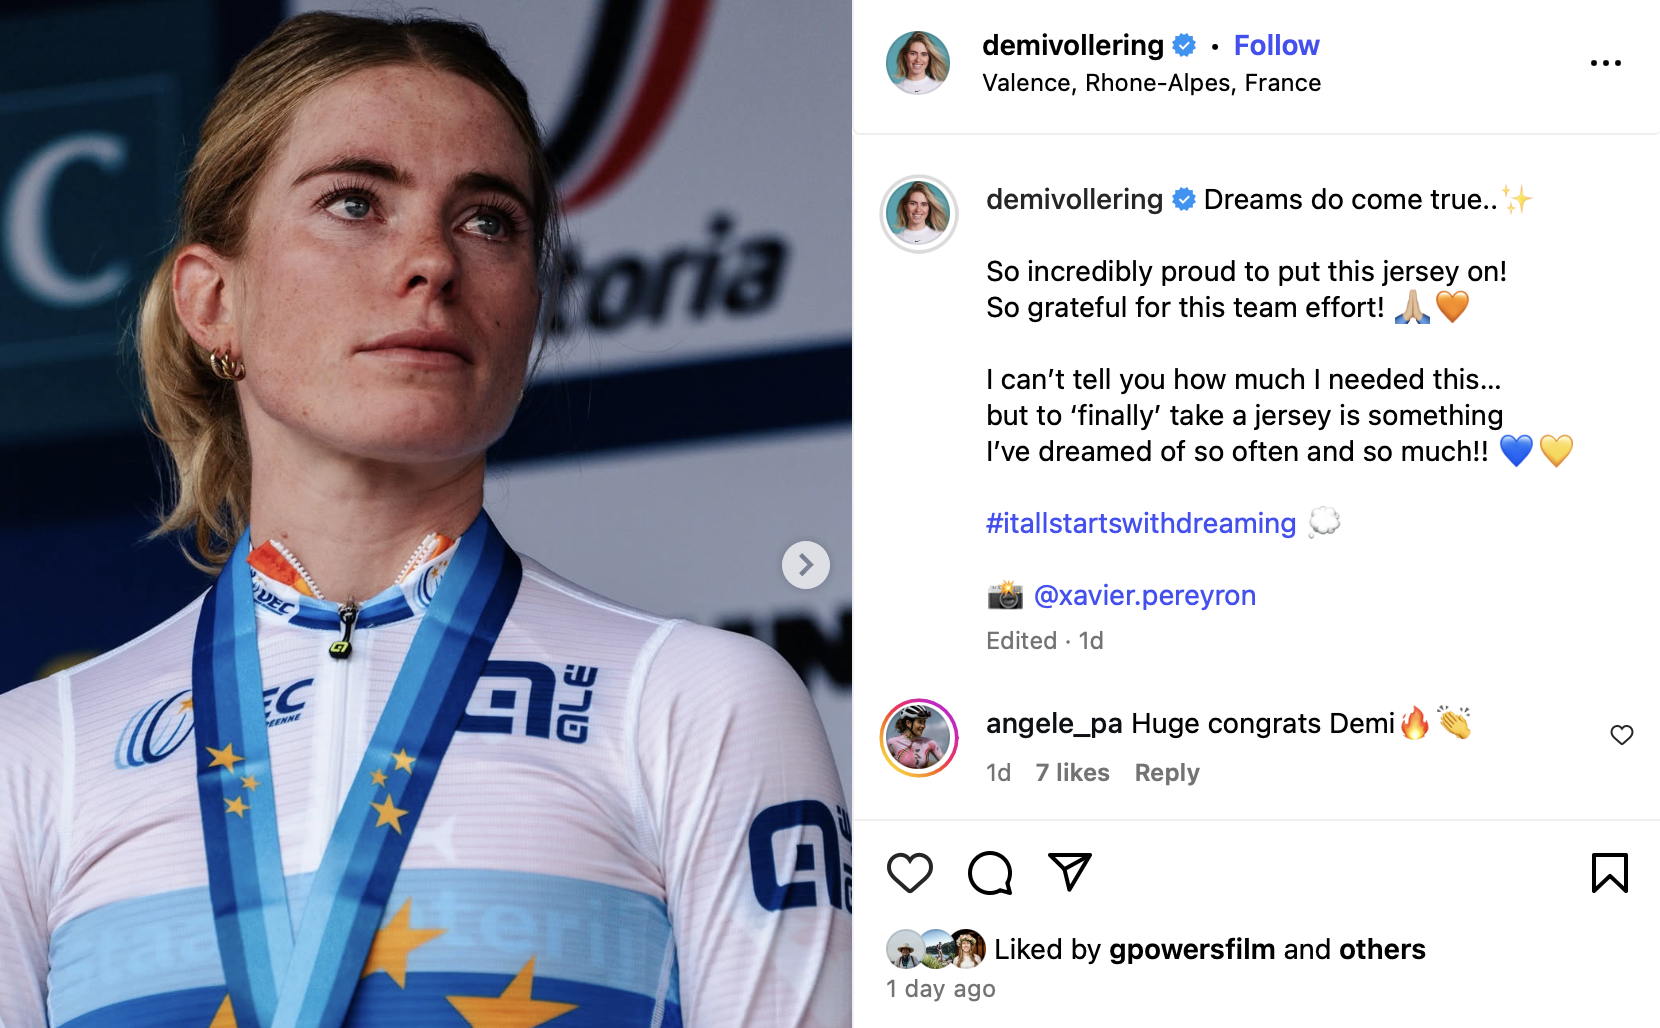Viewport: 1660px width, 1028px height.
Task: Go to the next photo in carousel
Action: pyautogui.click(x=805, y=566)
